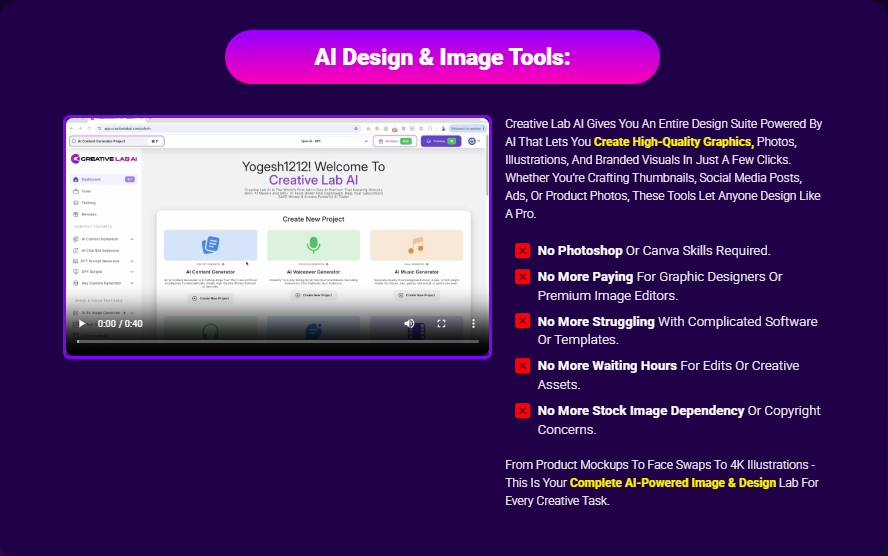Image resolution: width=888 pixels, height=556 pixels.
Task: Click the Yogesh1212! Welcome To heading
Action: 313,166
